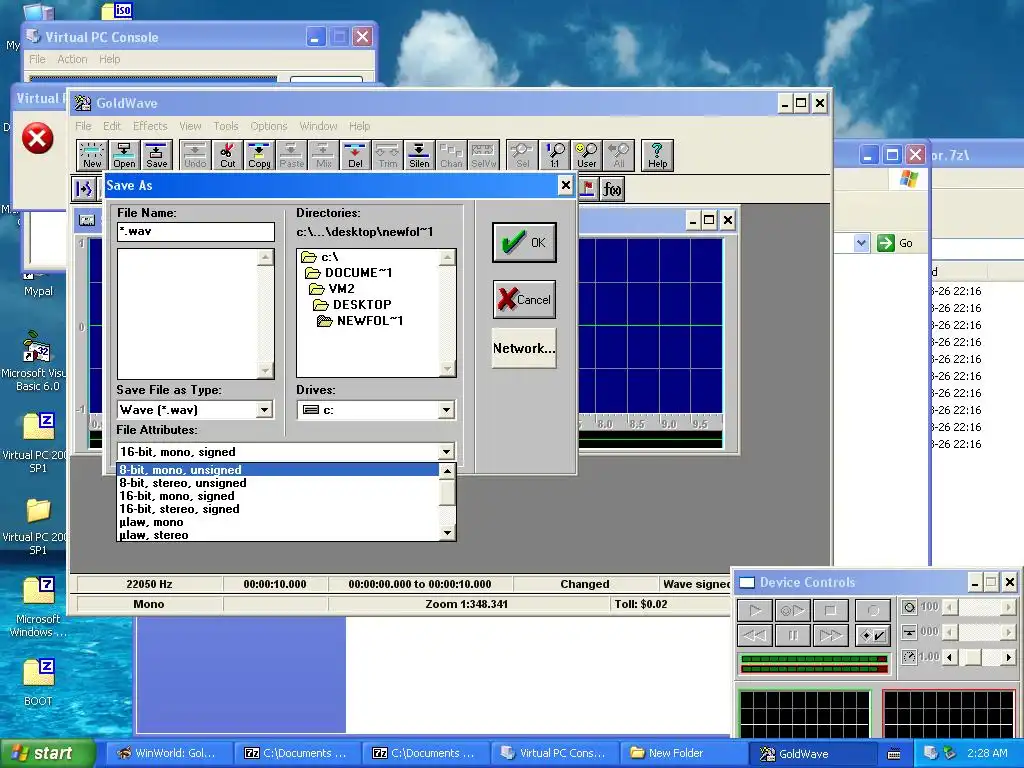Screen dimensions: 1024x768
Task: Click the Del toolbar icon
Action: point(355,155)
